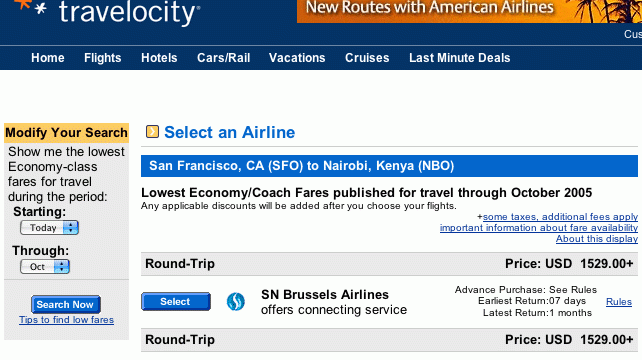Open Last Minute Deals
The image size is (642, 360).
click(460, 58)
